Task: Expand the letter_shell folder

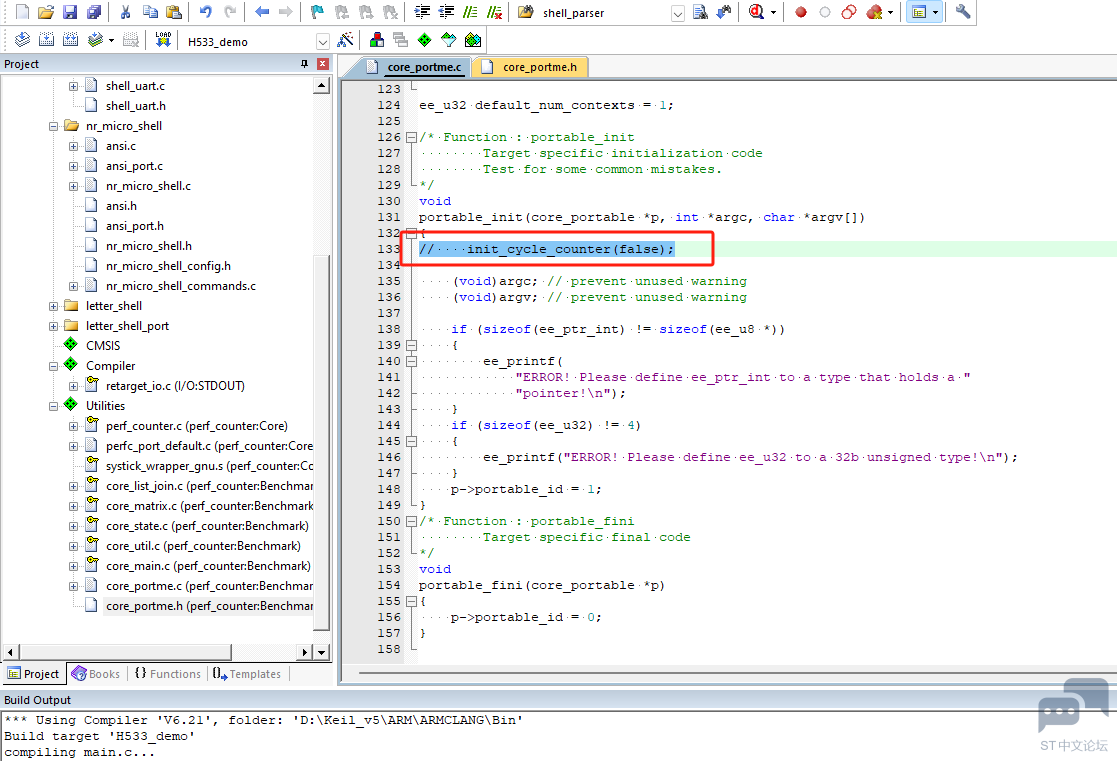Action: point(53,306)
